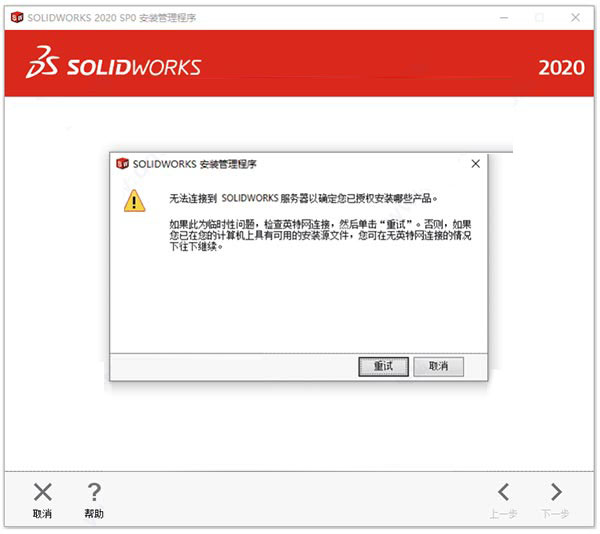Click the yellow warning triangle icon
Image resolution: width=600 pixels, height=534 pixels.
coord(134,200)
